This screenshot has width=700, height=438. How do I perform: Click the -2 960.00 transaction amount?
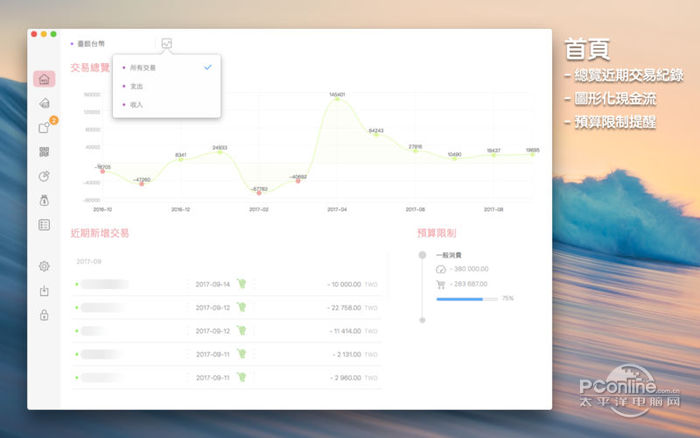(x=346, y=378)
